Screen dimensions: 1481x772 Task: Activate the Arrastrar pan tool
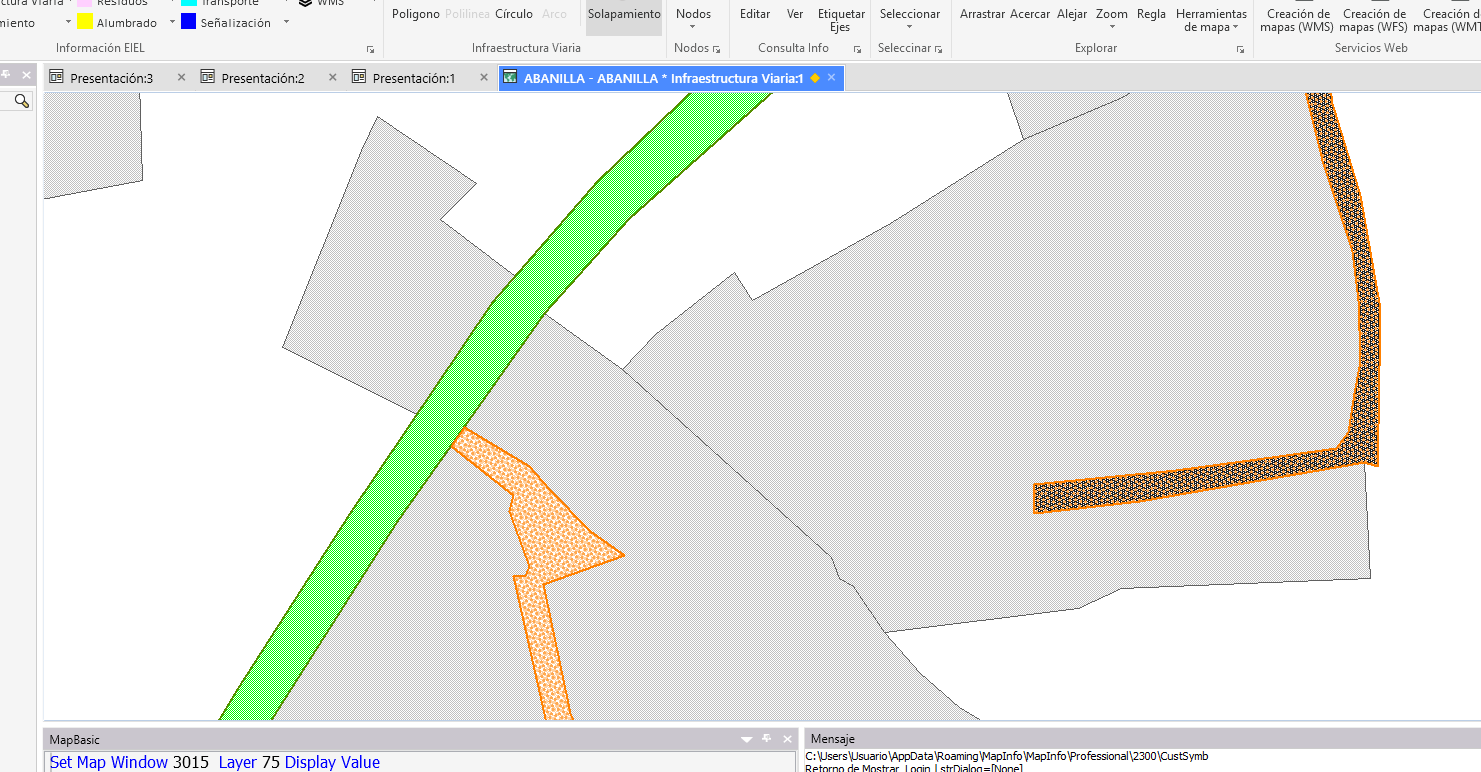point(982,14)
